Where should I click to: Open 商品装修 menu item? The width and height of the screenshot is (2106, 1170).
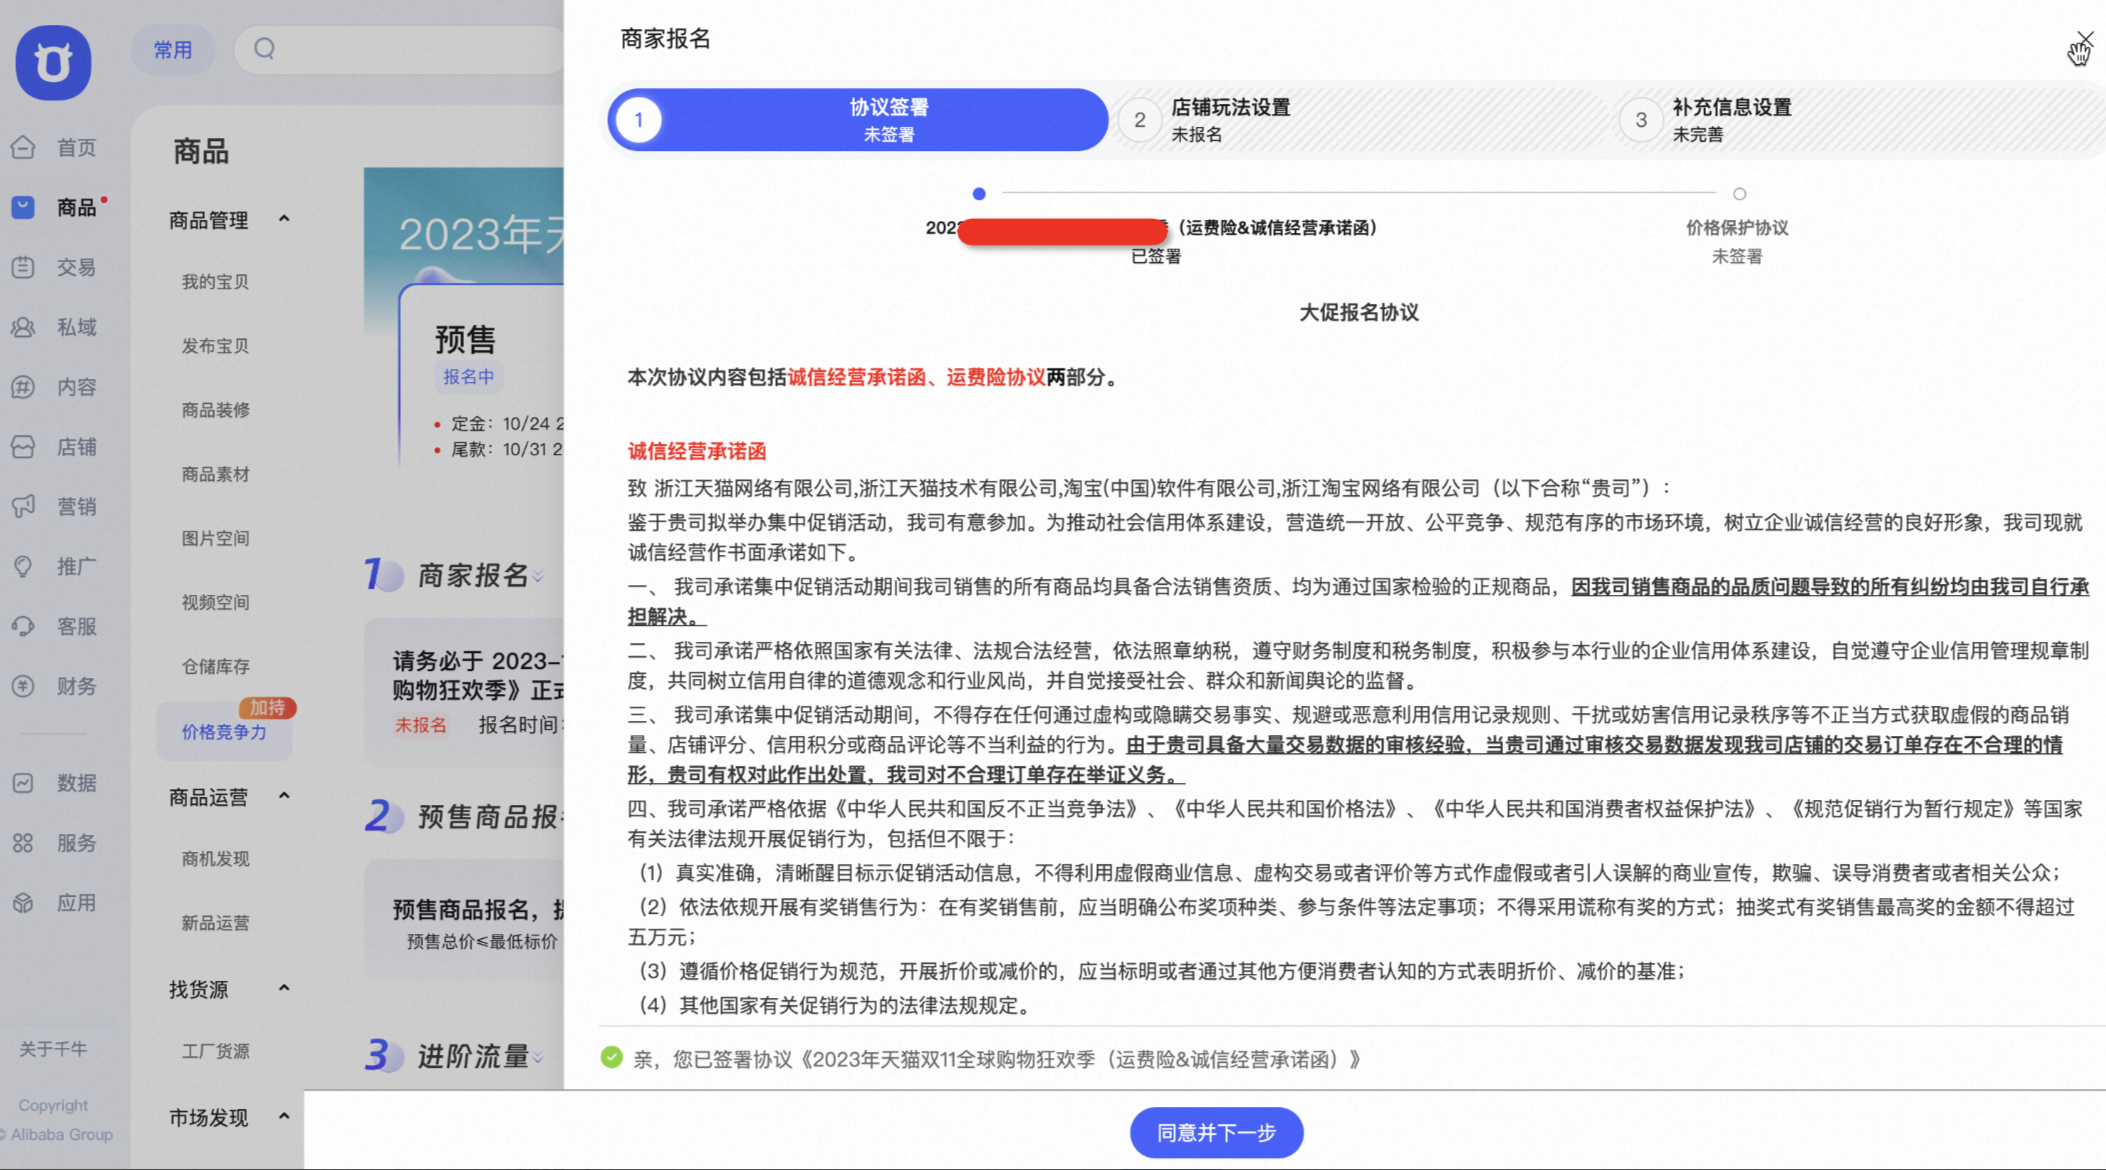(215, 410)
